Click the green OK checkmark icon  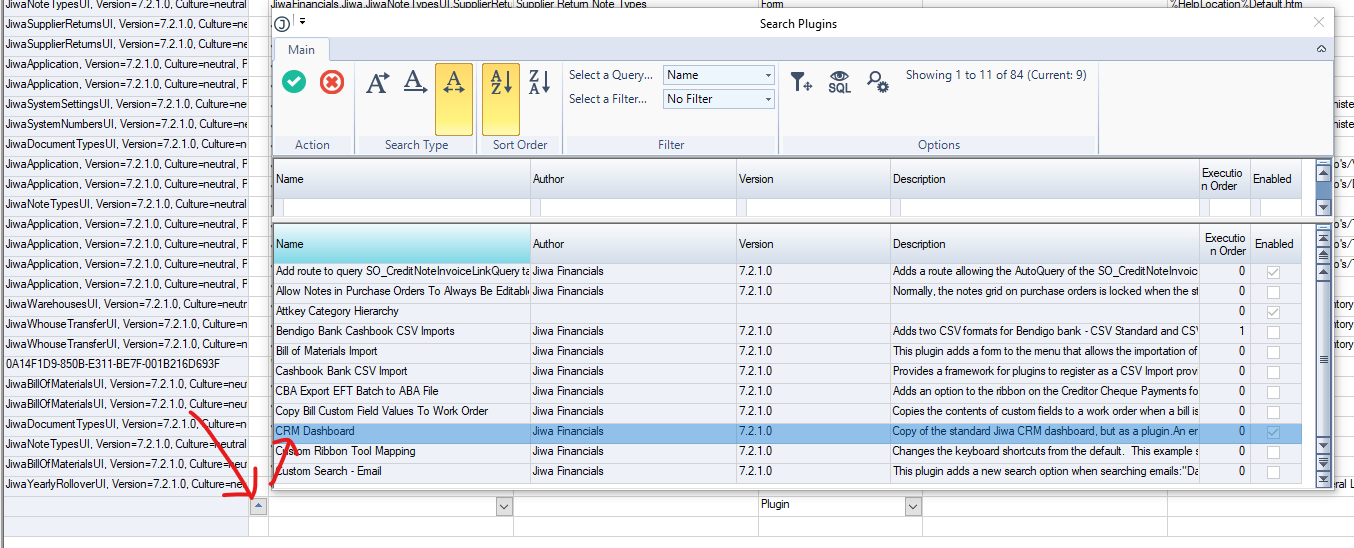tap(294, 83)
